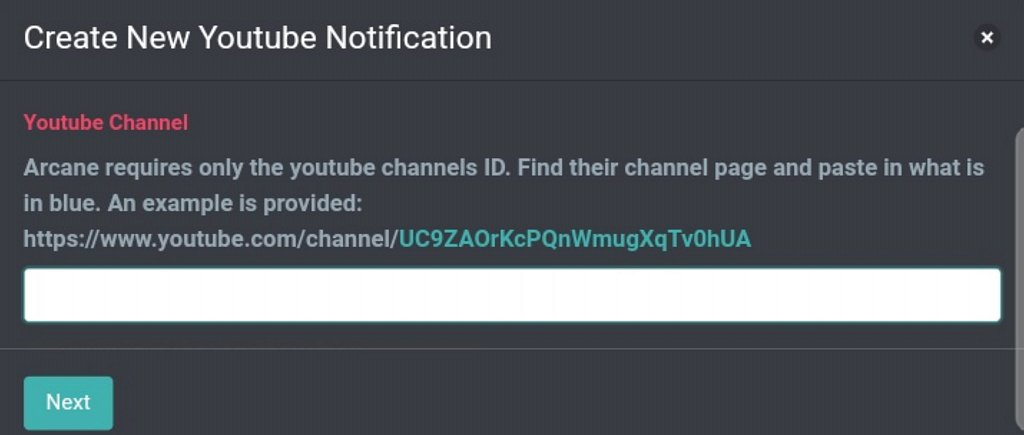Image resolution: width=1024 pixels, height=435 pixels.
Task: Click the dialog's vertical scrollbar
Action: click(x=1020, y=281)
